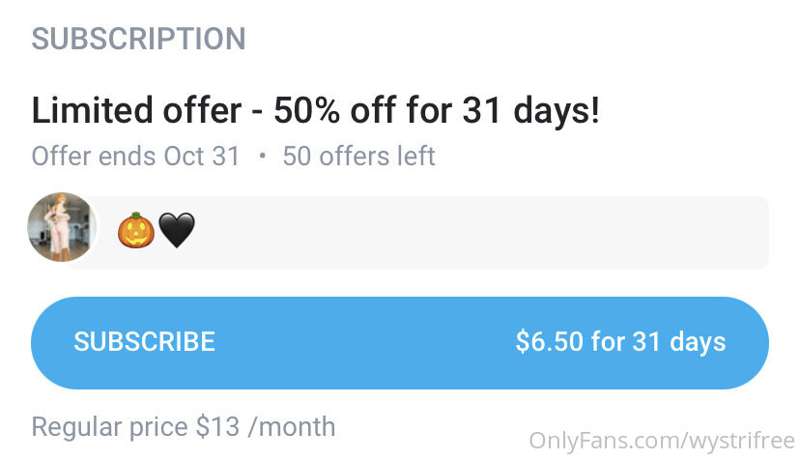Open the creator's round profile avatar
This screenshot has height=460, width=800.
tap(62, 227)
